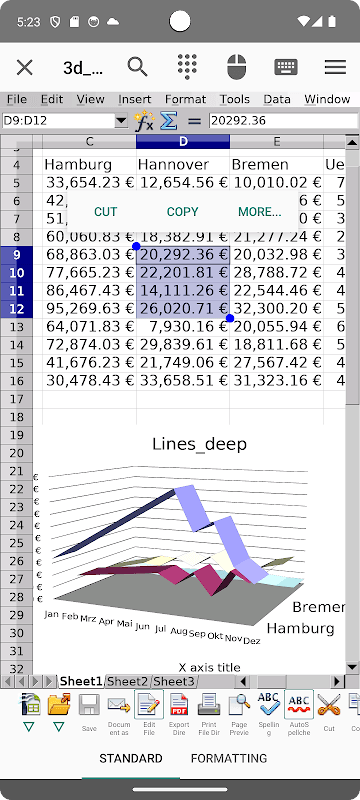Click the formula input line showing 20292.36
Image resolution: width=360 pixels, height=800 pixels.
tap(283, 121)
